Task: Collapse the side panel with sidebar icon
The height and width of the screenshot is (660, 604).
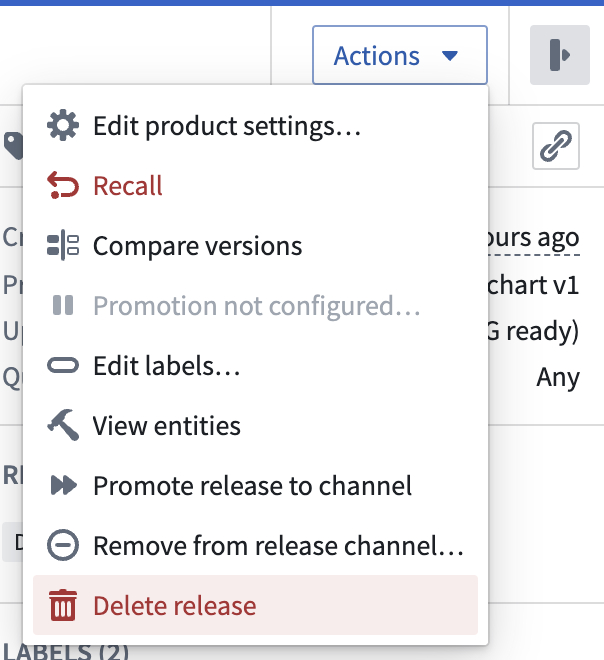Action: [x=559, y=55]
